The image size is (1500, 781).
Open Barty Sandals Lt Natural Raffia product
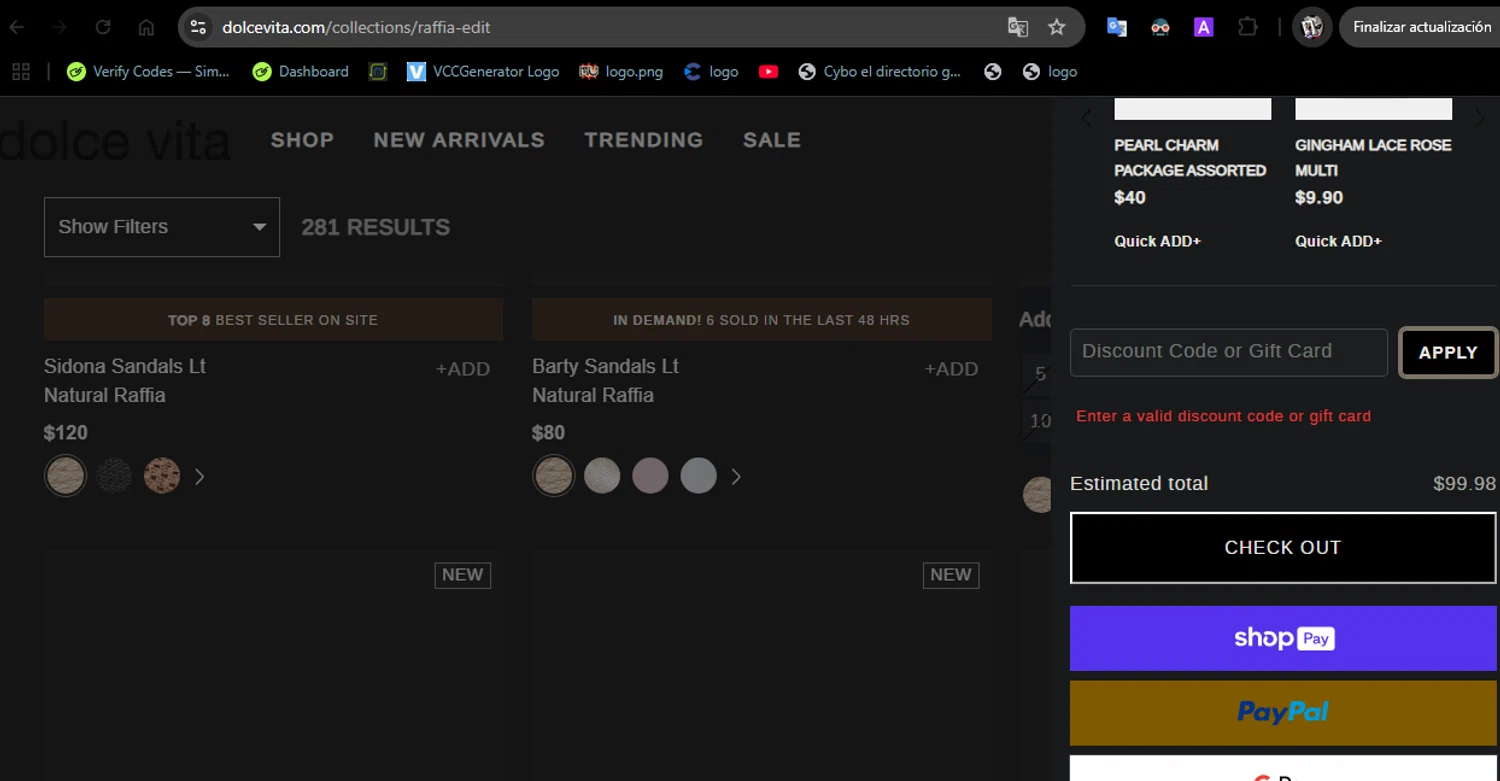(x=606, y=380)
